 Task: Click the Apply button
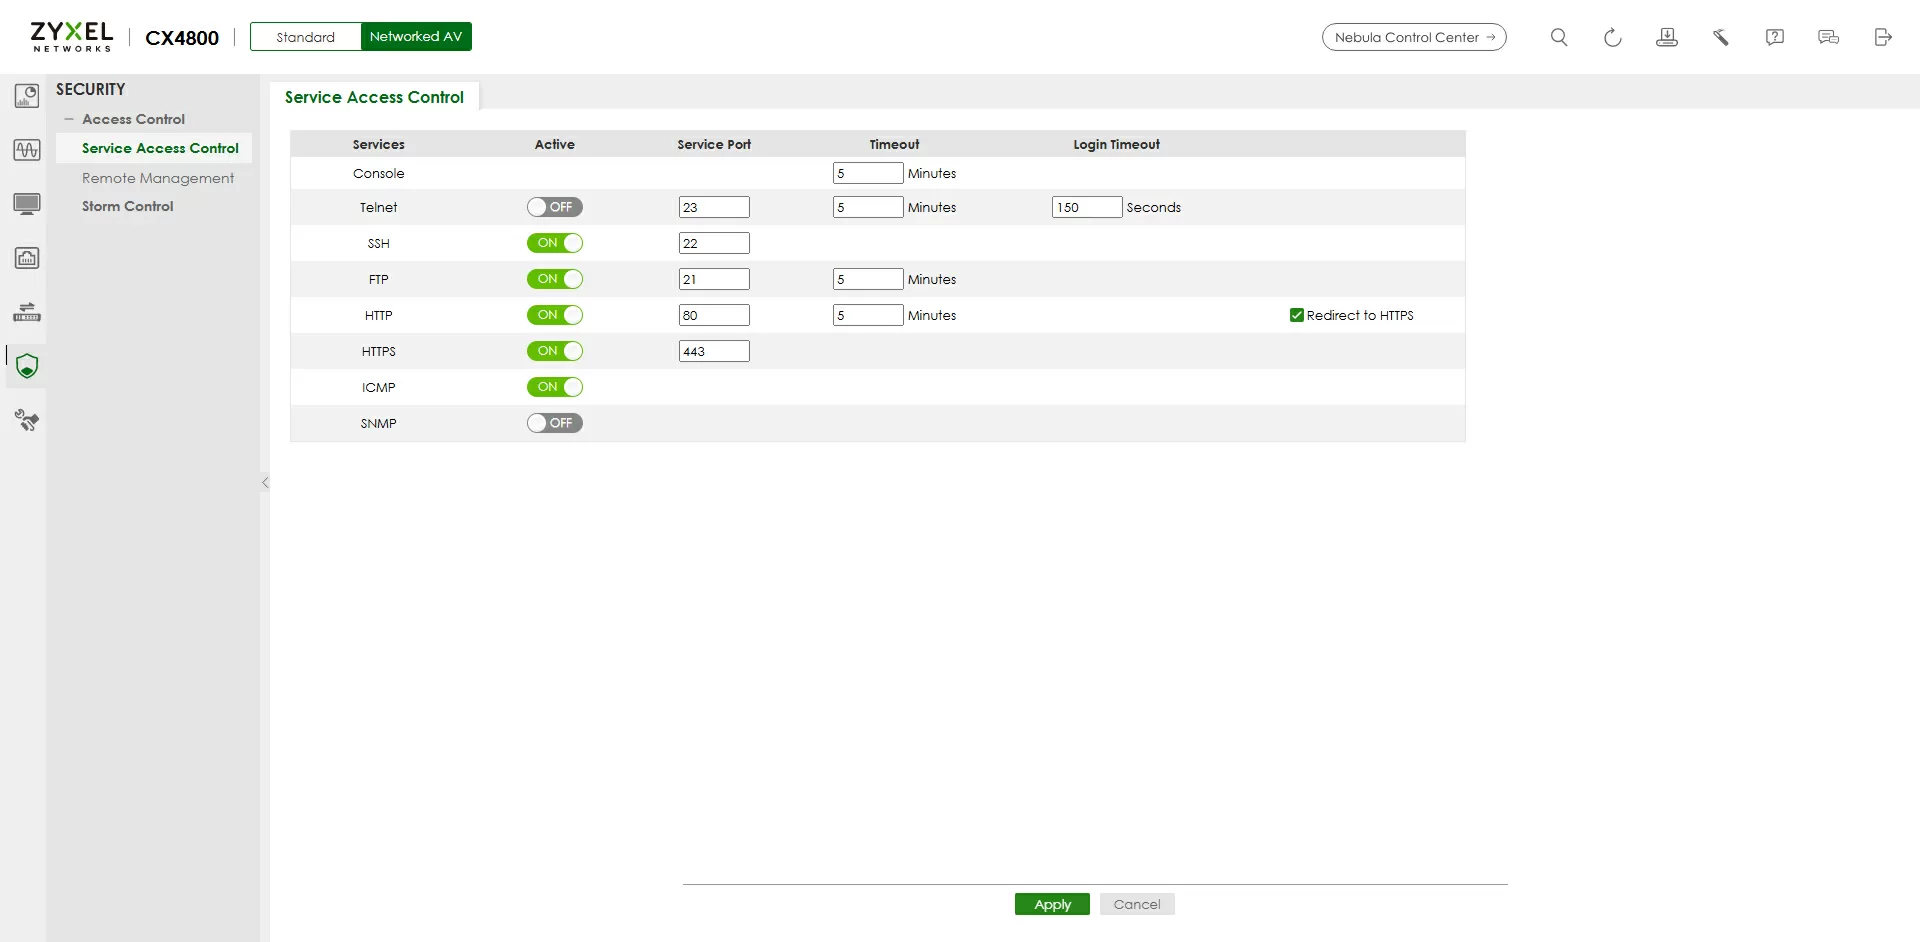pyautogui.click(x=1052, y=904)
